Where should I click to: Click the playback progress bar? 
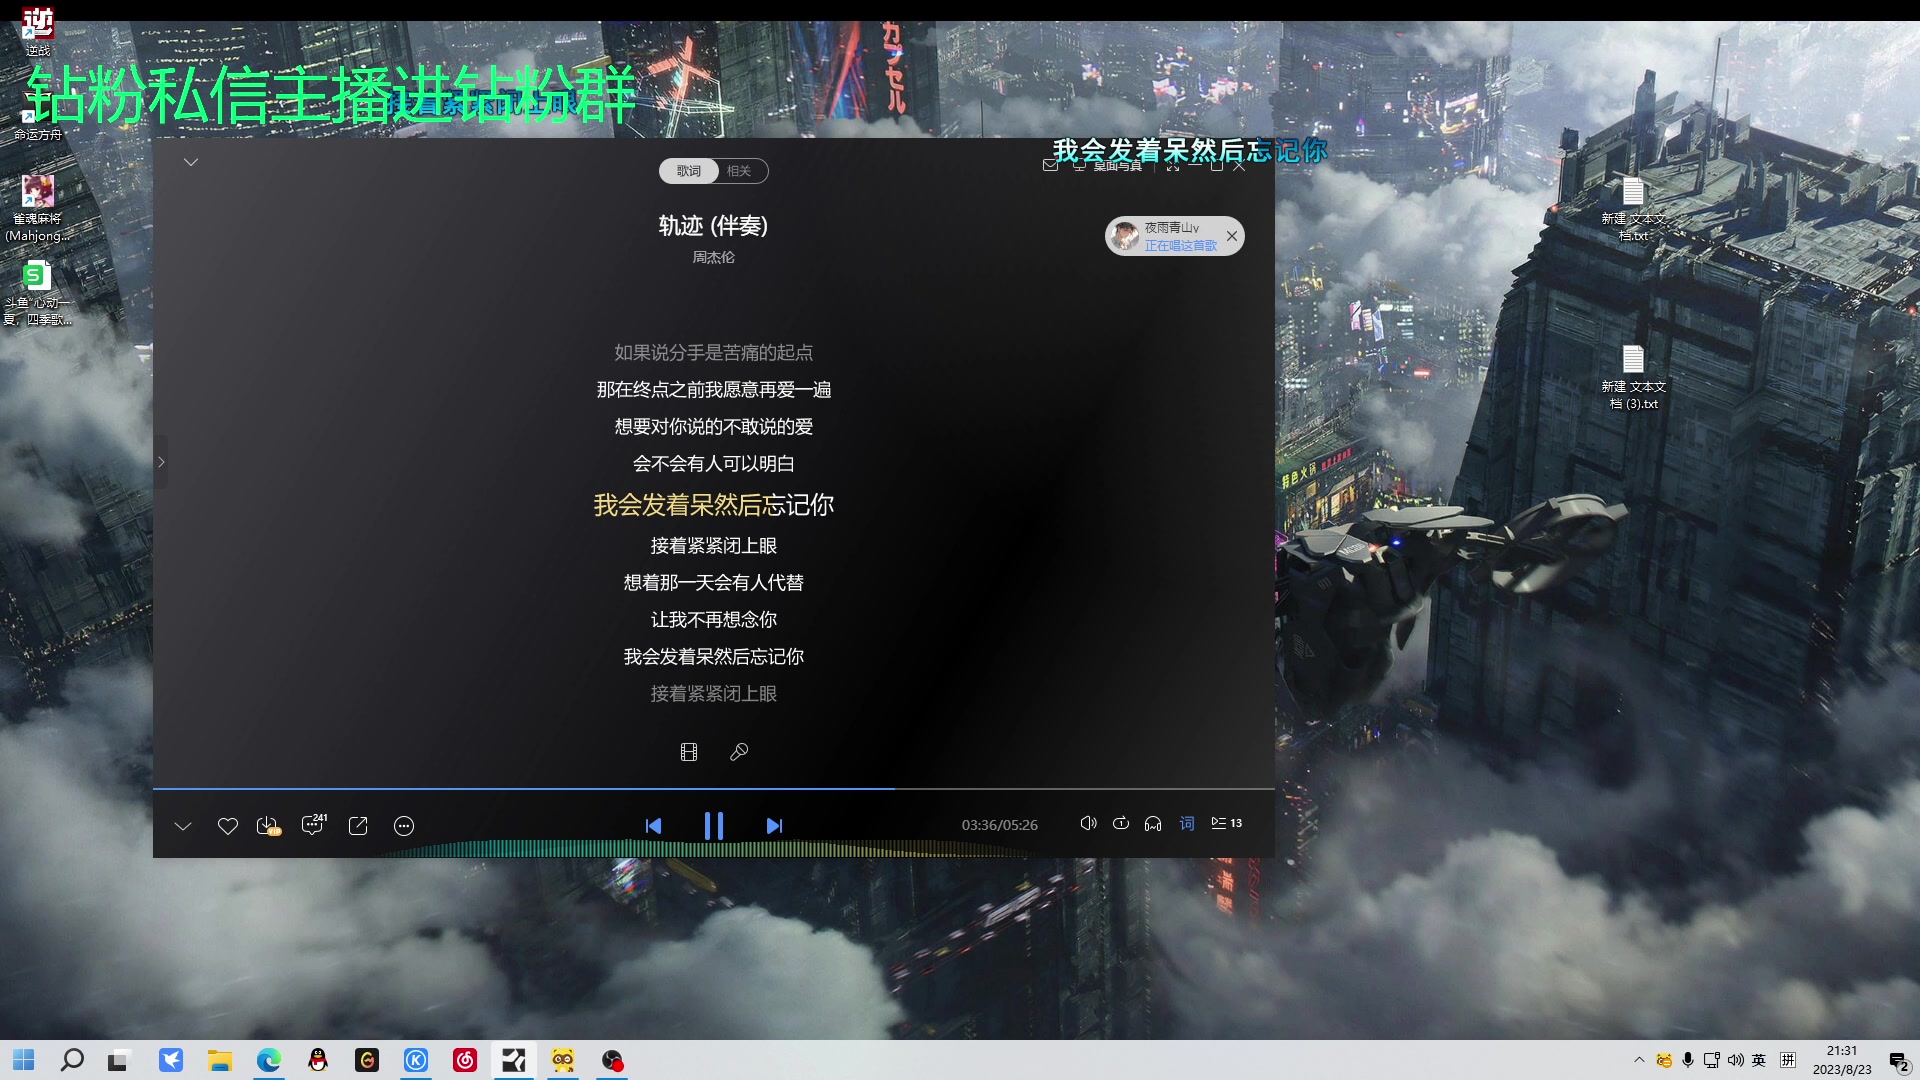715,789
